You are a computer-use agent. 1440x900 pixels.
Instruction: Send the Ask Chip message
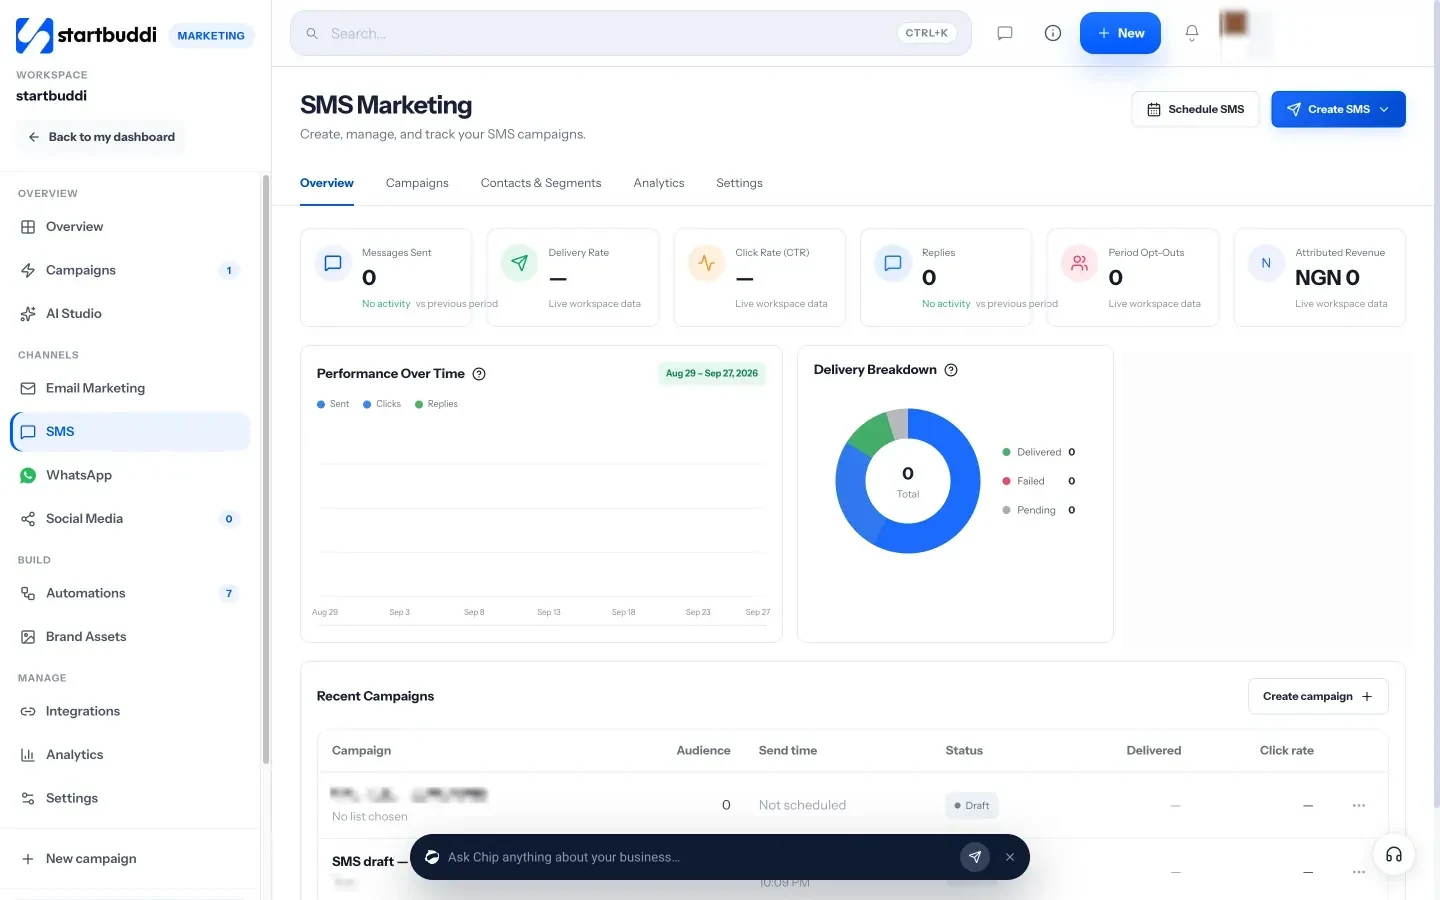coord(975,857)
